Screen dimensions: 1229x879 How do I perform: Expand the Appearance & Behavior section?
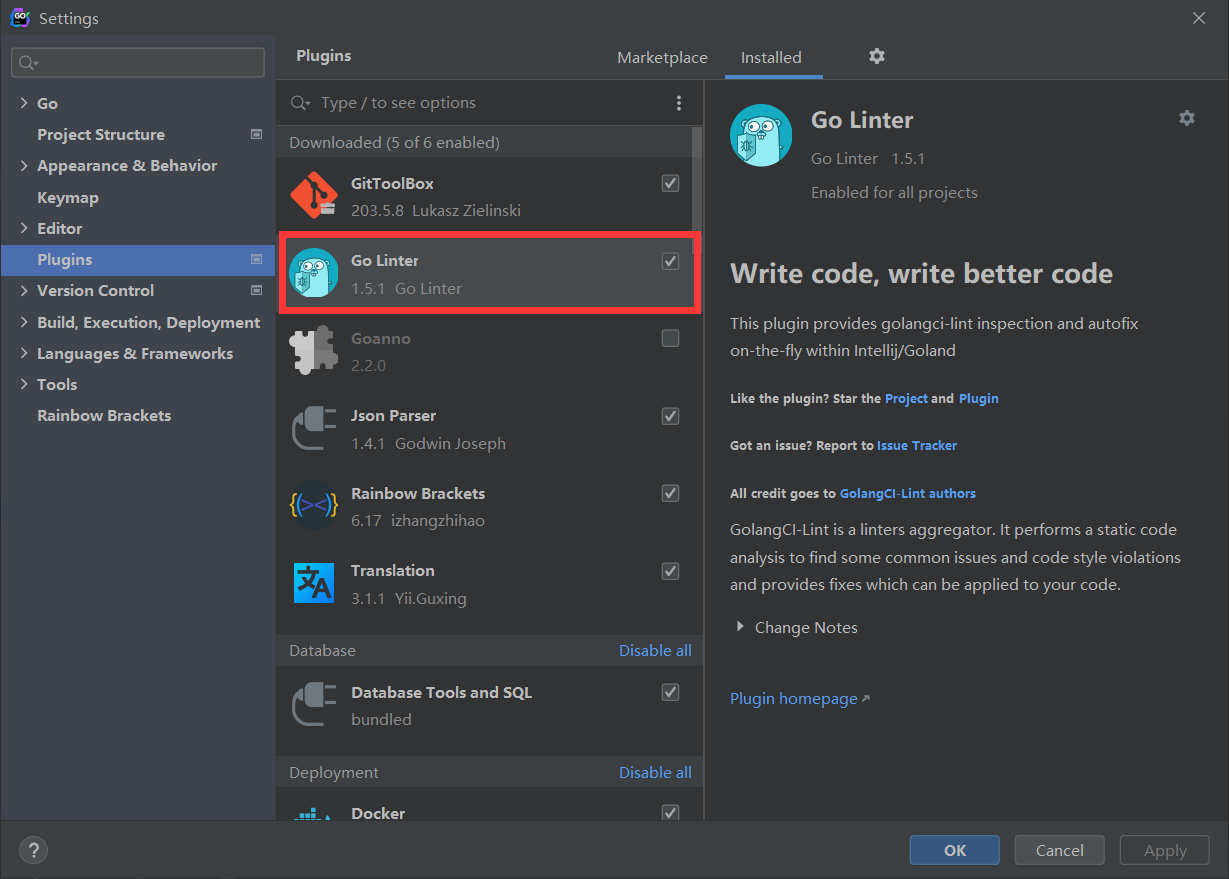click(24, 165)
